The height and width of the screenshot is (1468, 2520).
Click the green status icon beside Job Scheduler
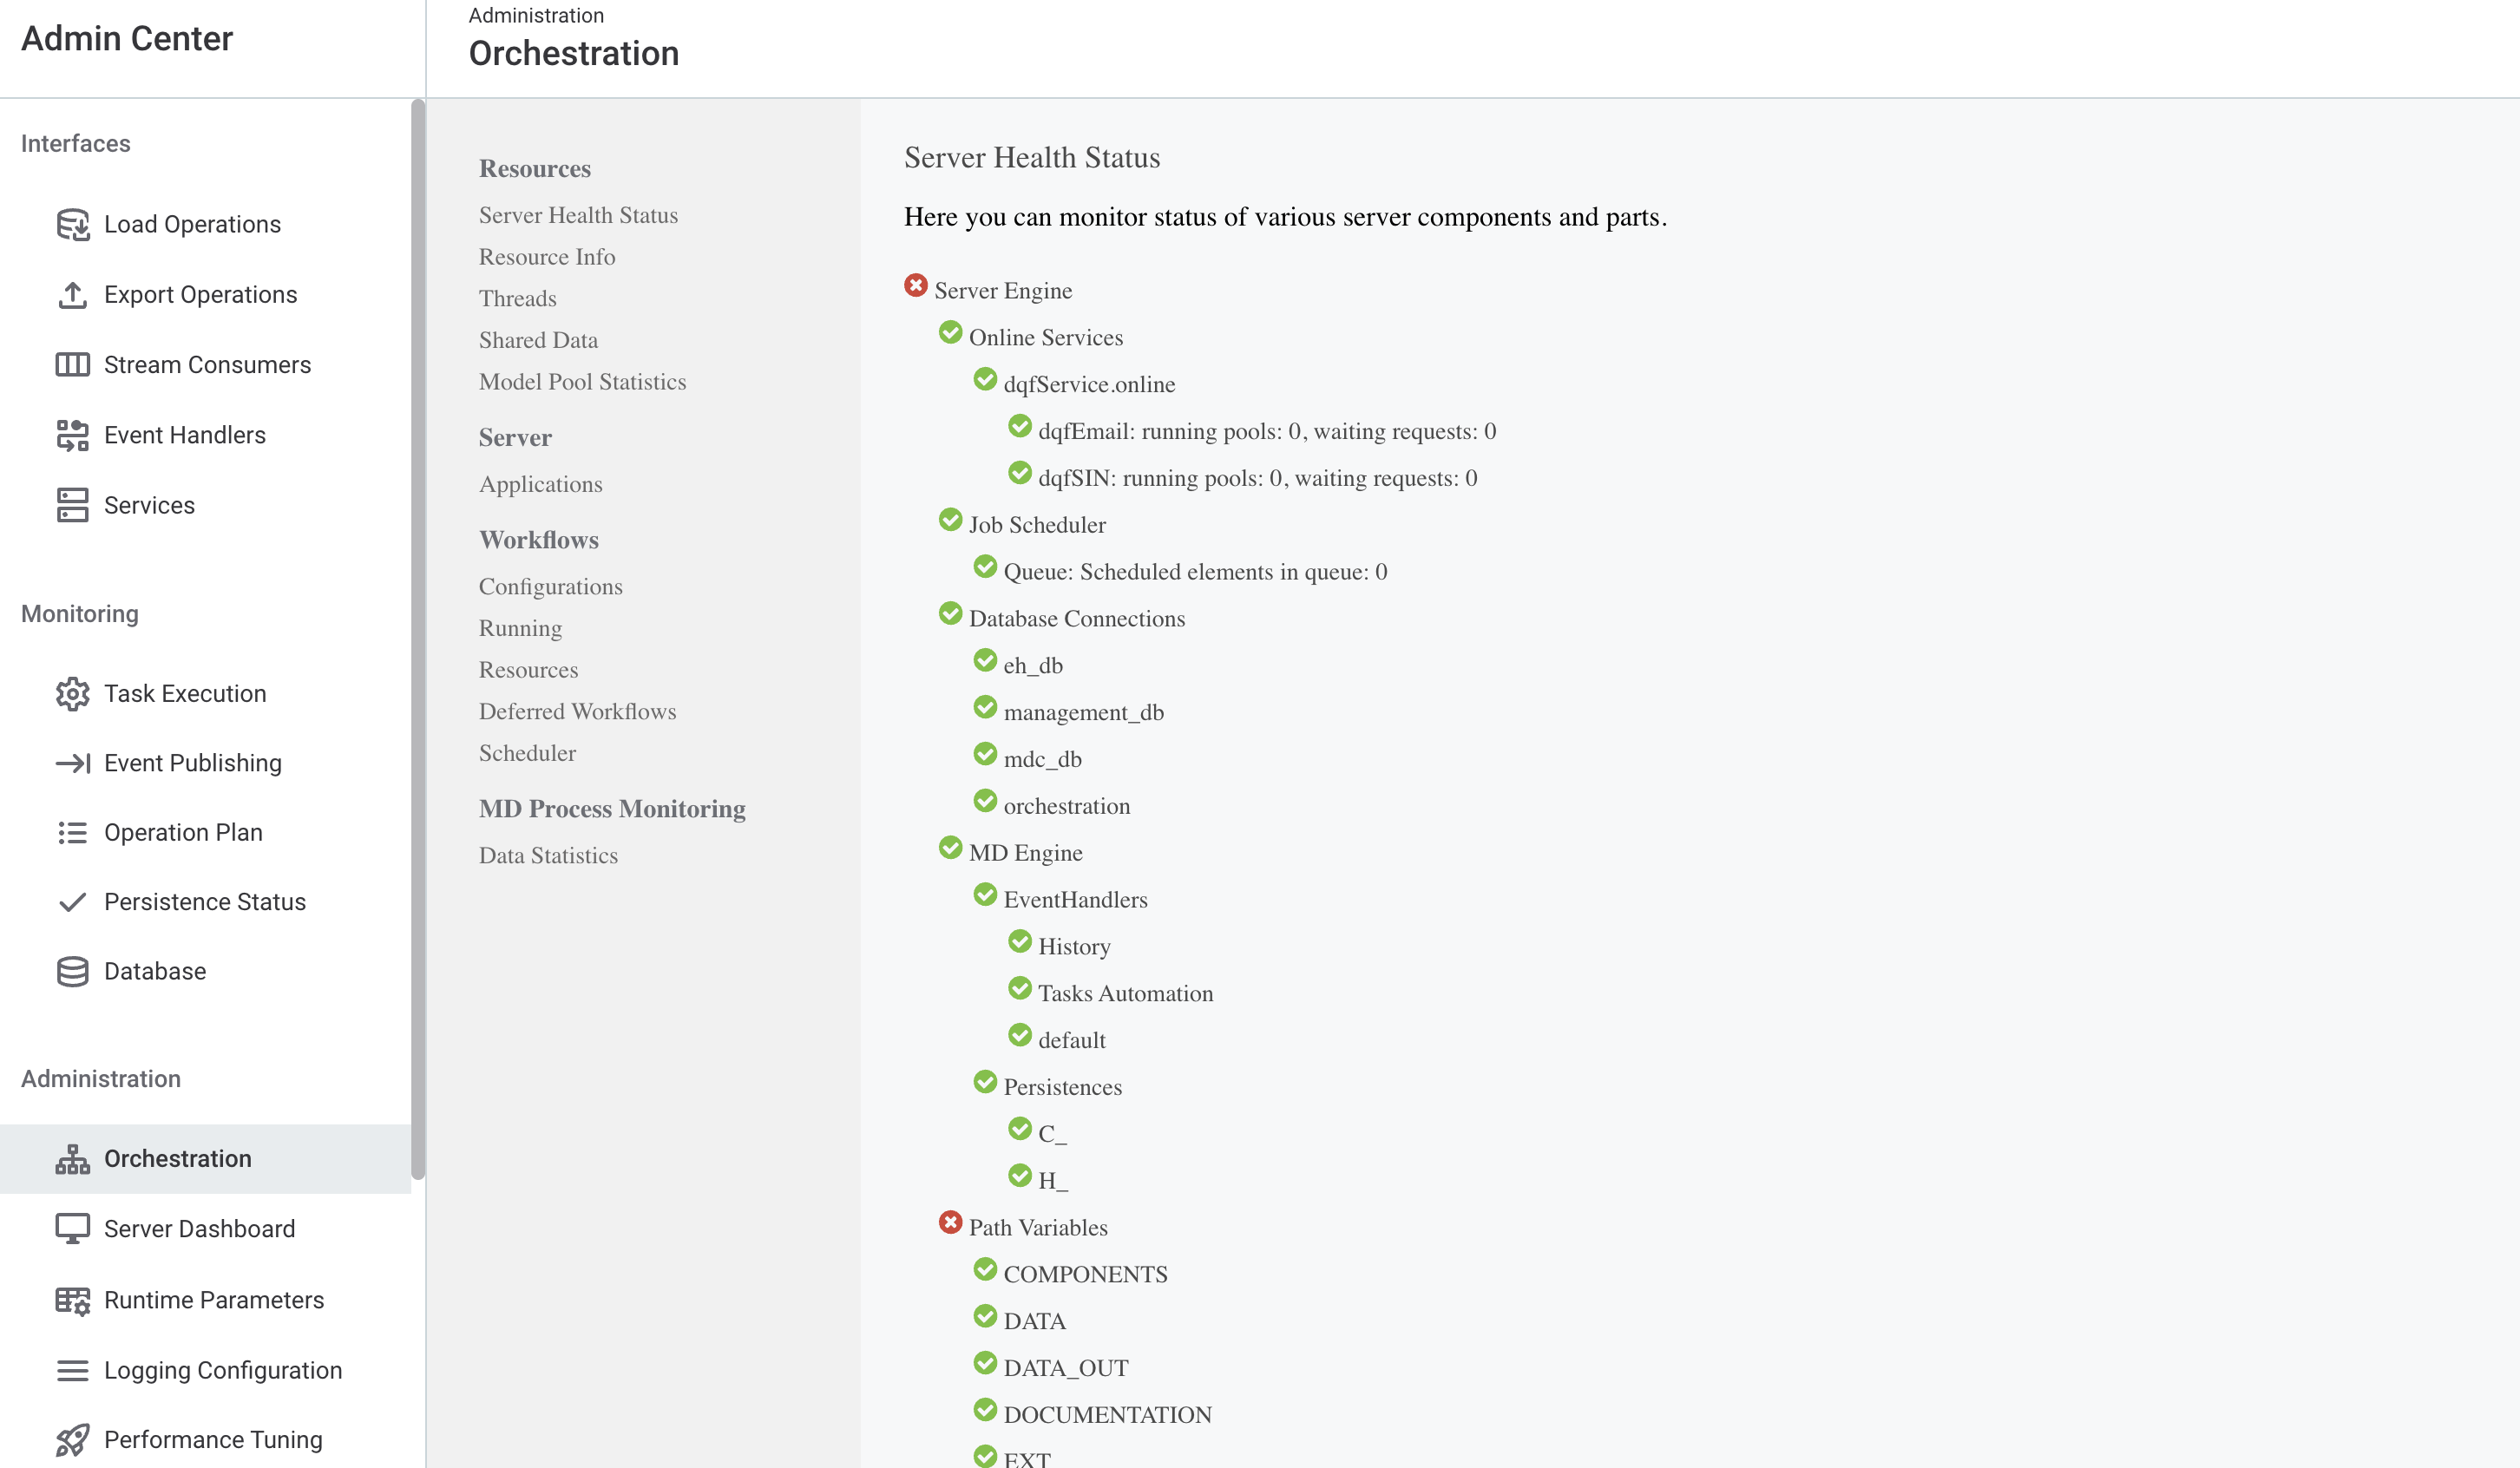(x=950, y=519)
